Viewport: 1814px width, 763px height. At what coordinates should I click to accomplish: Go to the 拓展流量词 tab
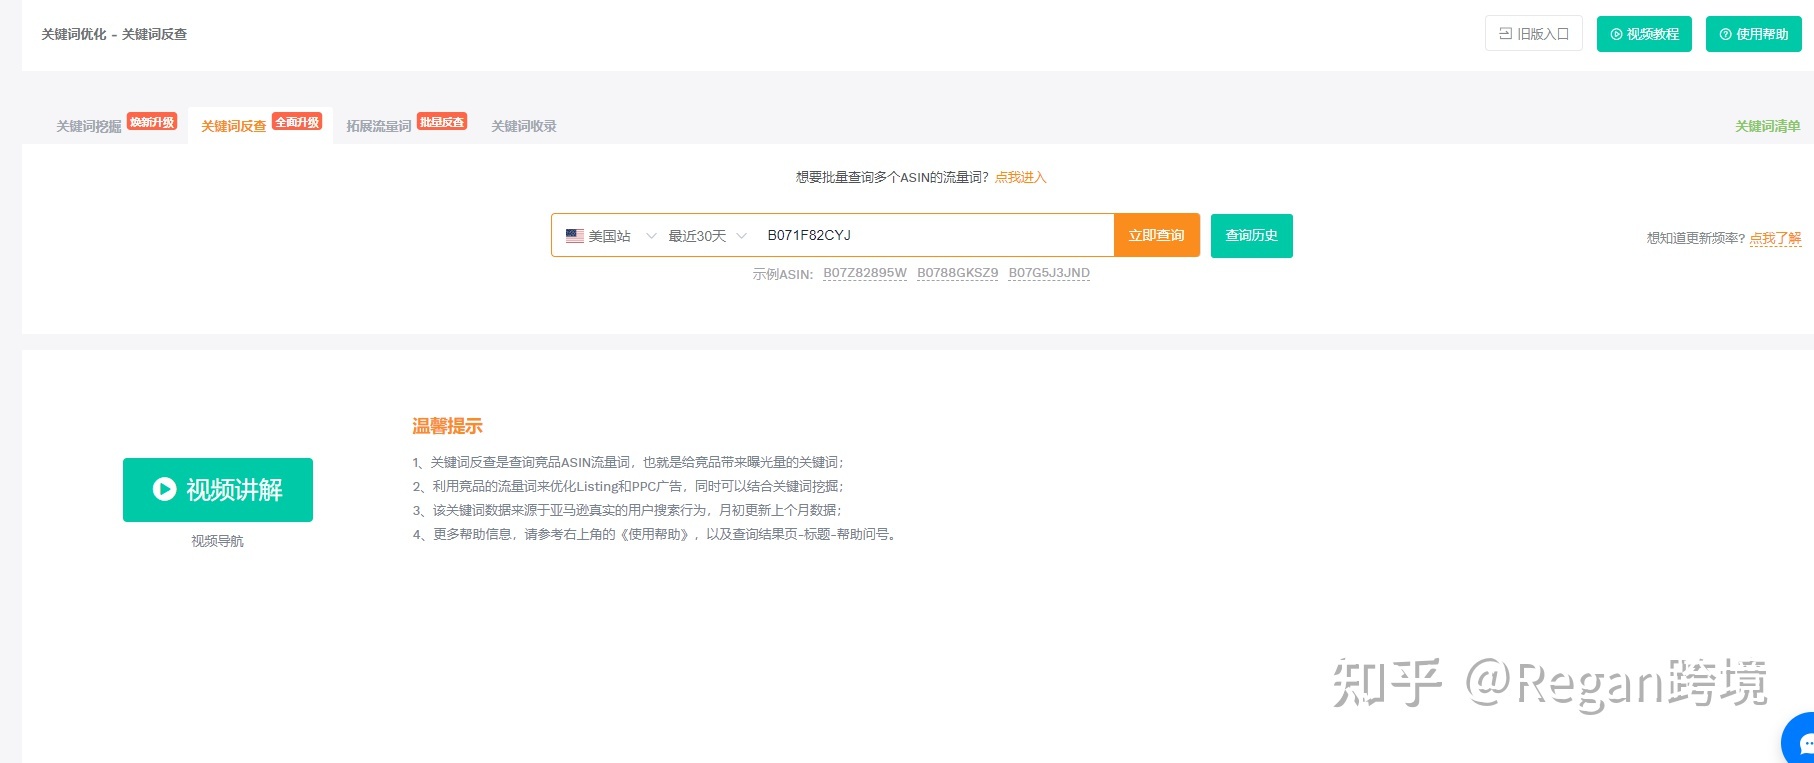(379, 126)
